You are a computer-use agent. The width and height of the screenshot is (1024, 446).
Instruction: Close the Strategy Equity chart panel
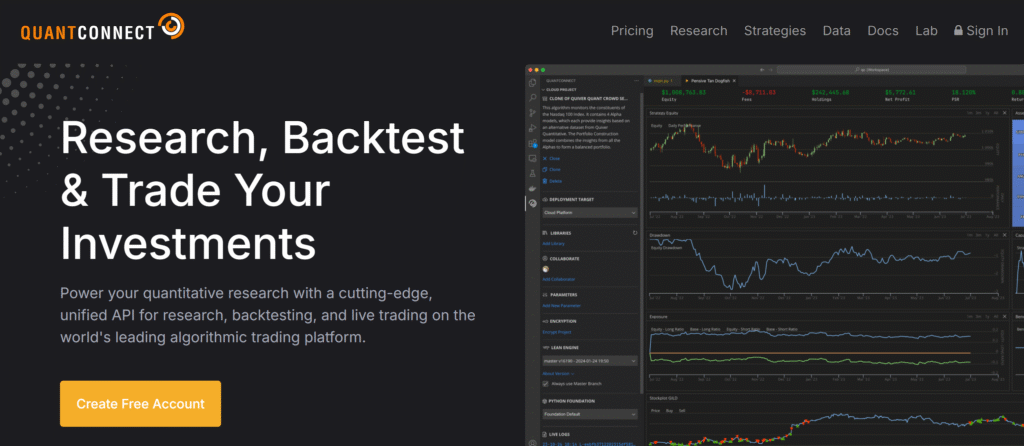coord(1004,113)
